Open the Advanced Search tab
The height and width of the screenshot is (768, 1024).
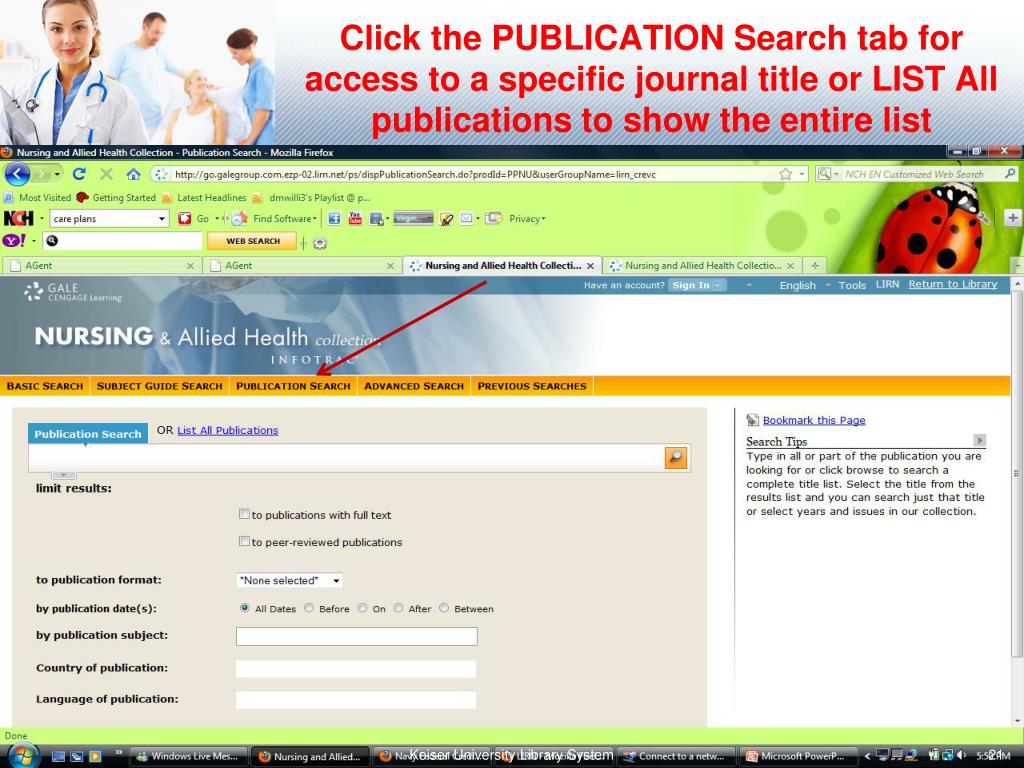[x=414, y=386]
